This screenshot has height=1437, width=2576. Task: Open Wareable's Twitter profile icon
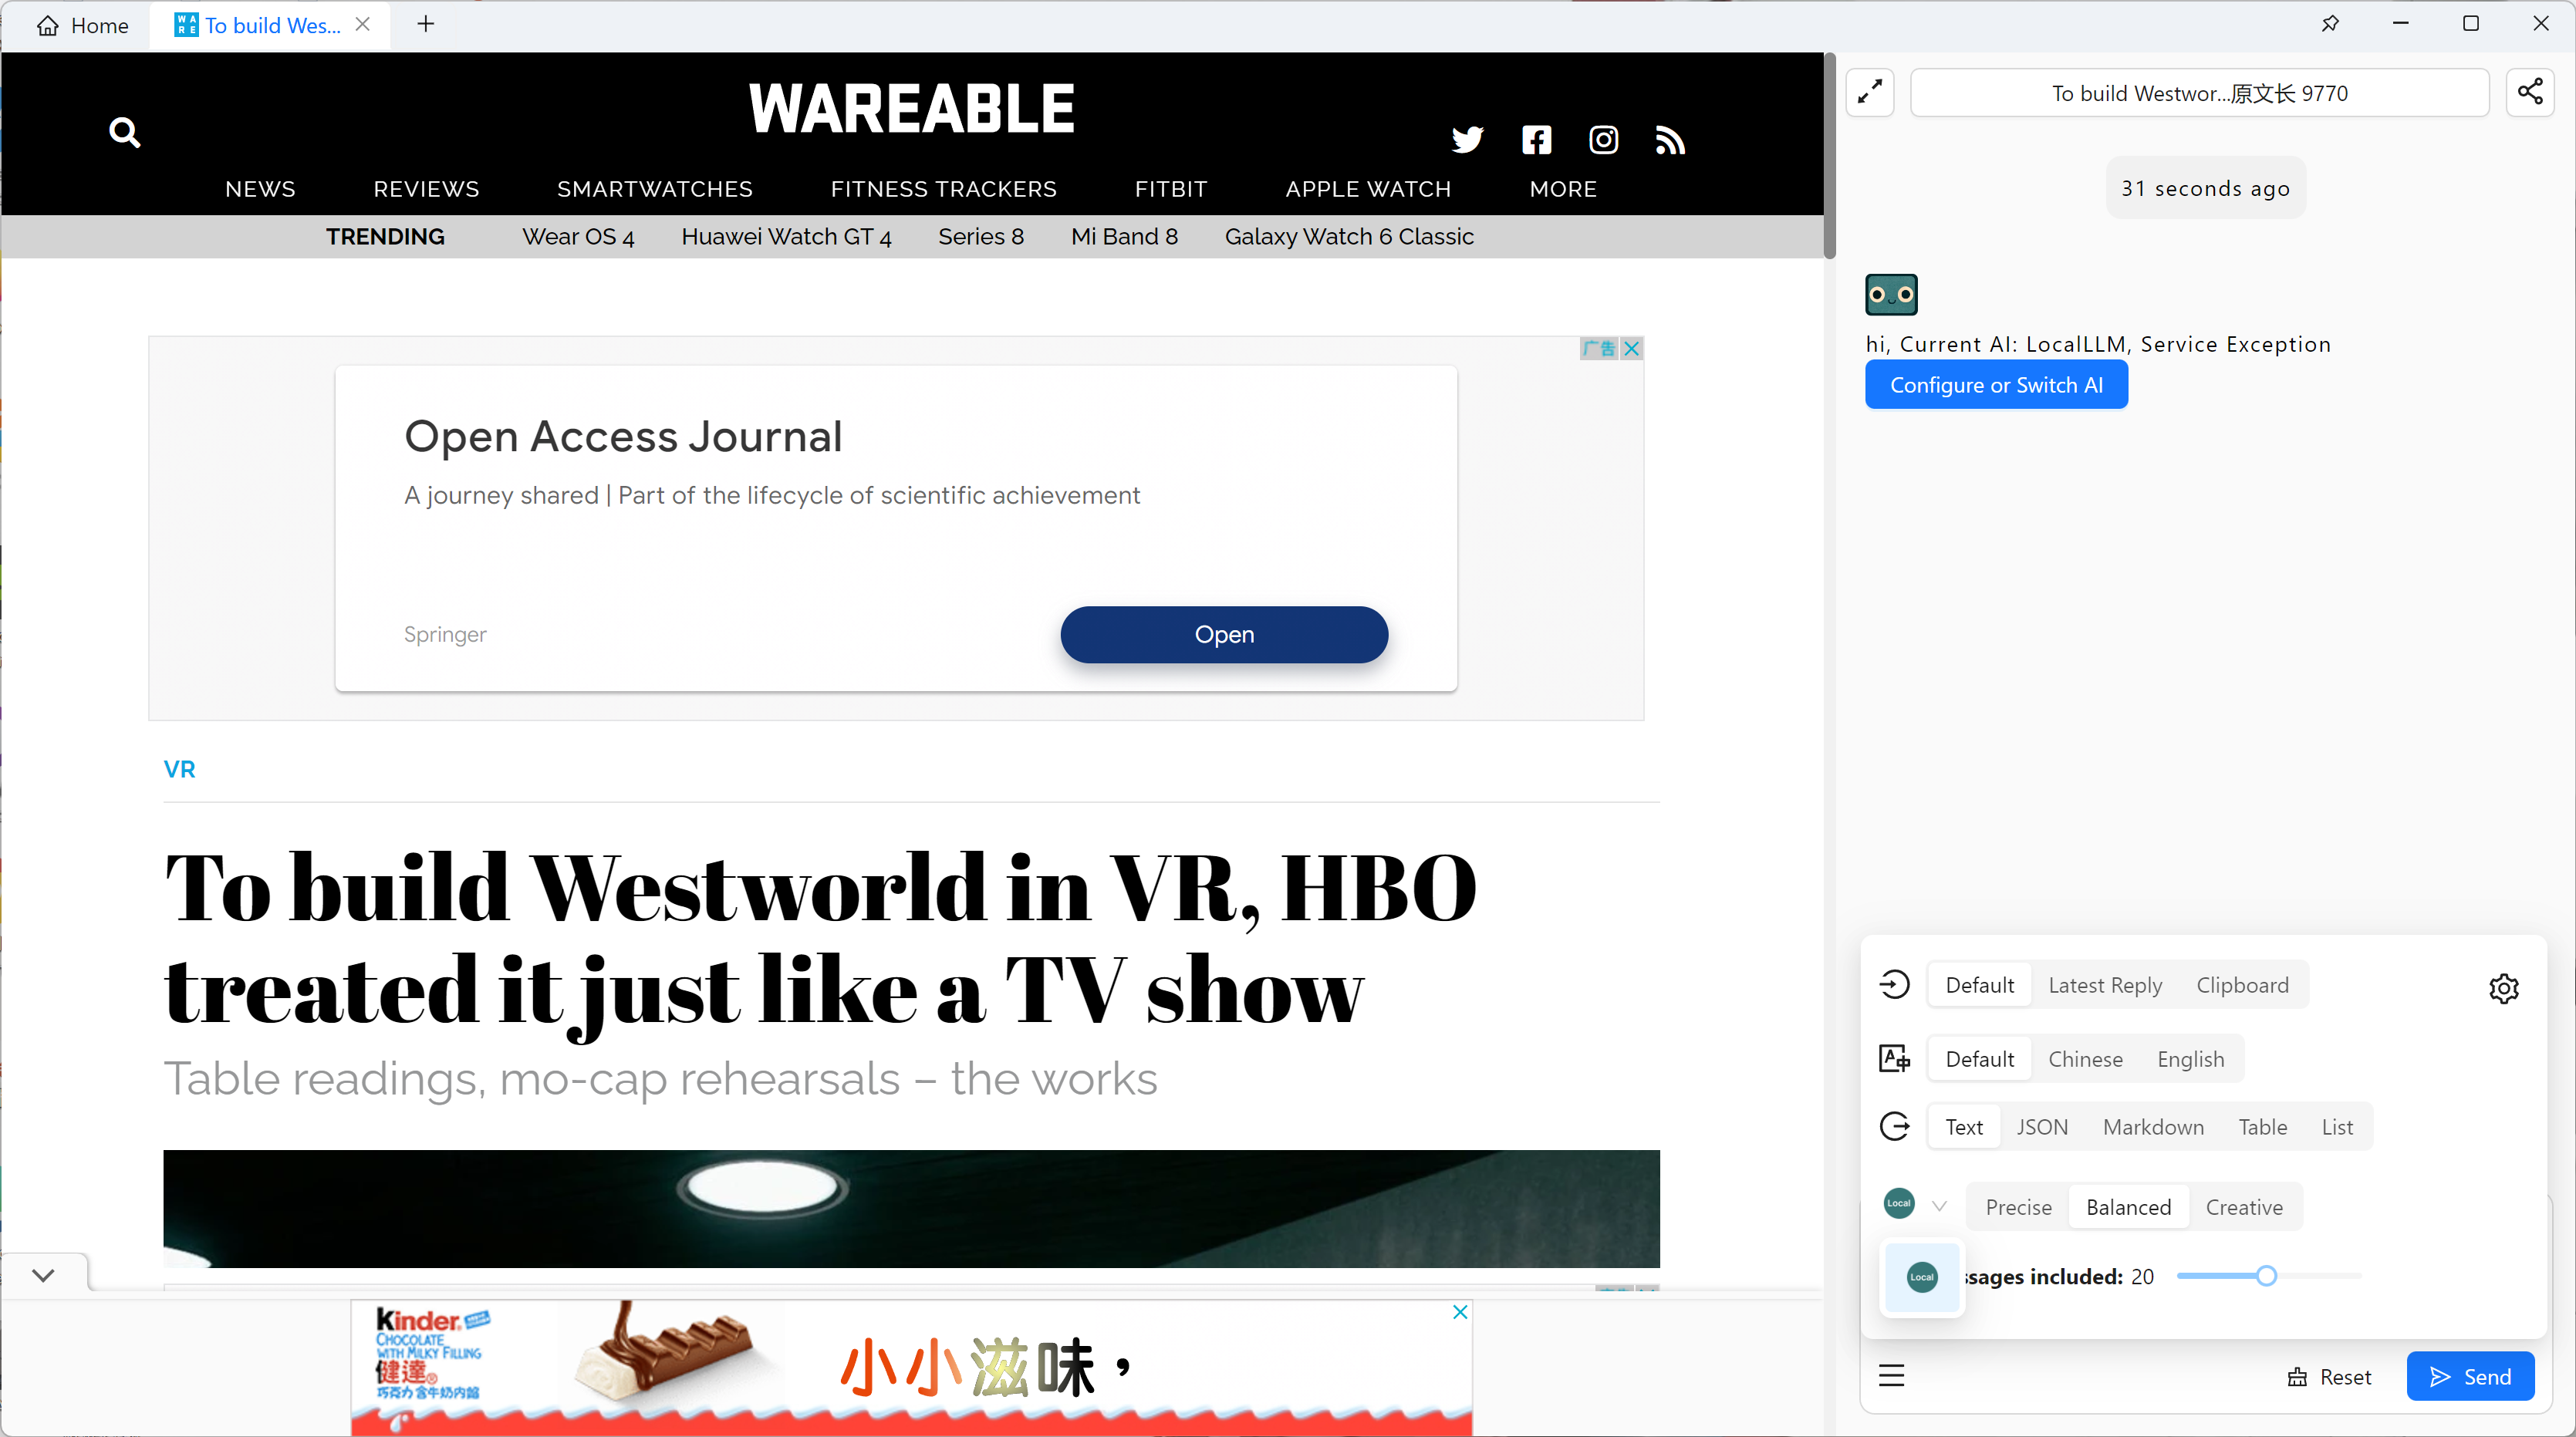pos(1467,140)
